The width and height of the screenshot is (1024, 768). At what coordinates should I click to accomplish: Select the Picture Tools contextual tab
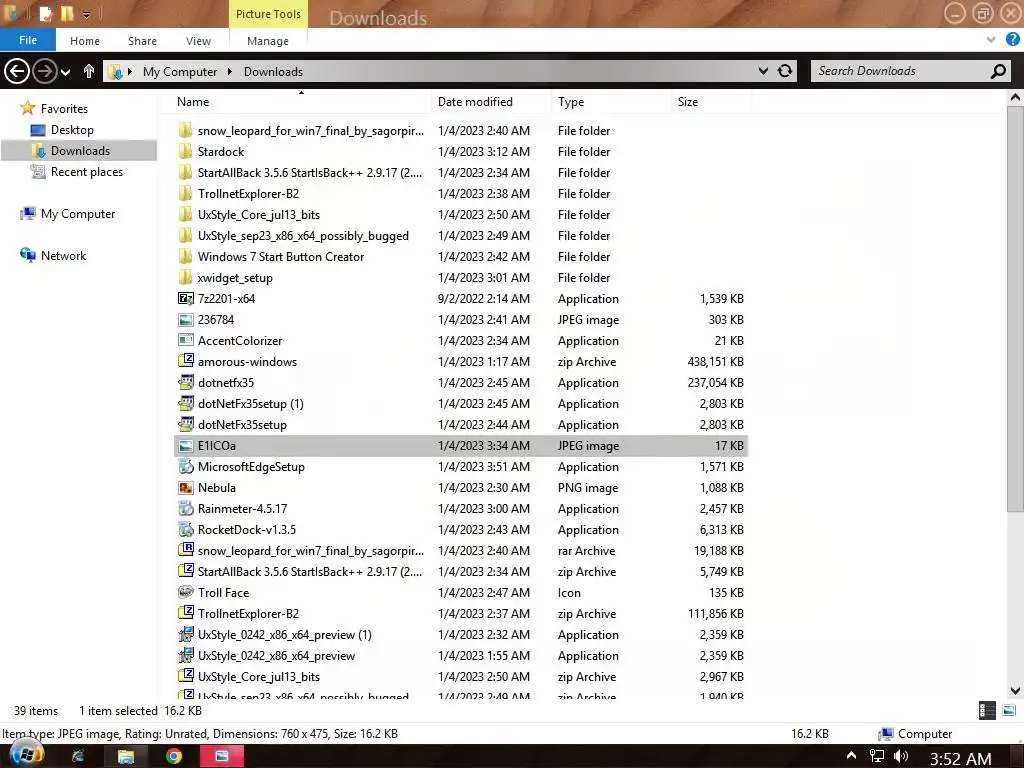tap(268, 14)
